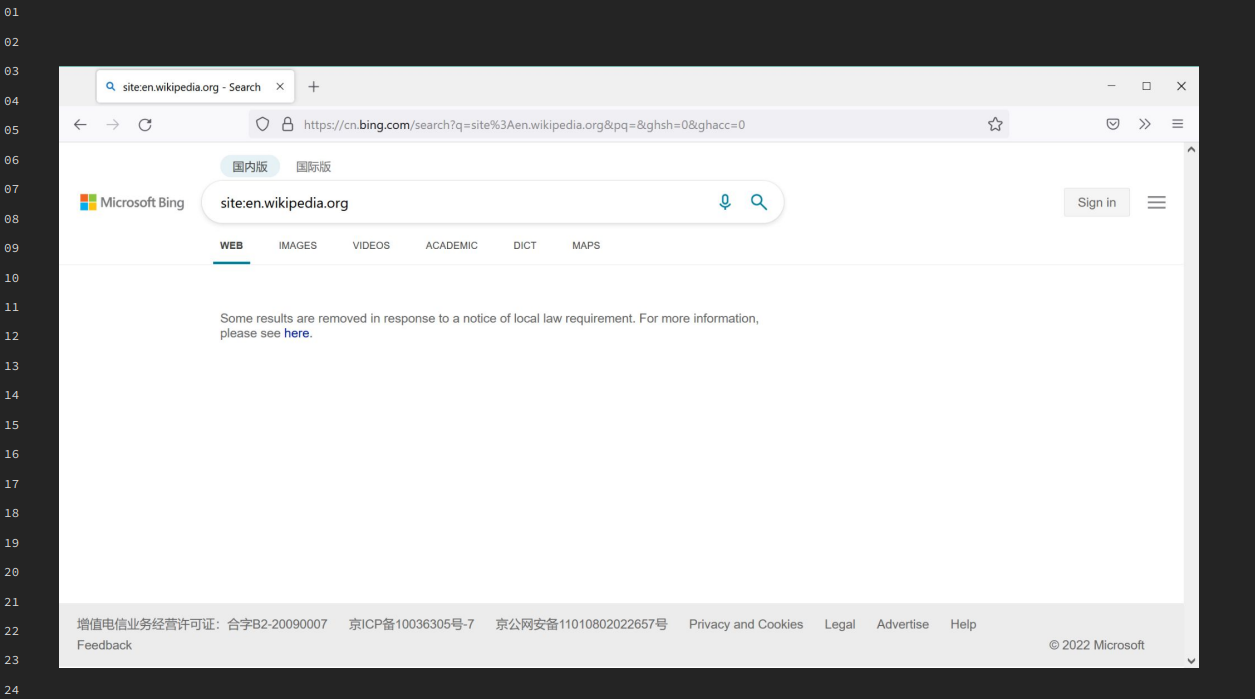Screen dimensions: 1255x699
Task: Click the Bing search input field
Action: [450, 203]
